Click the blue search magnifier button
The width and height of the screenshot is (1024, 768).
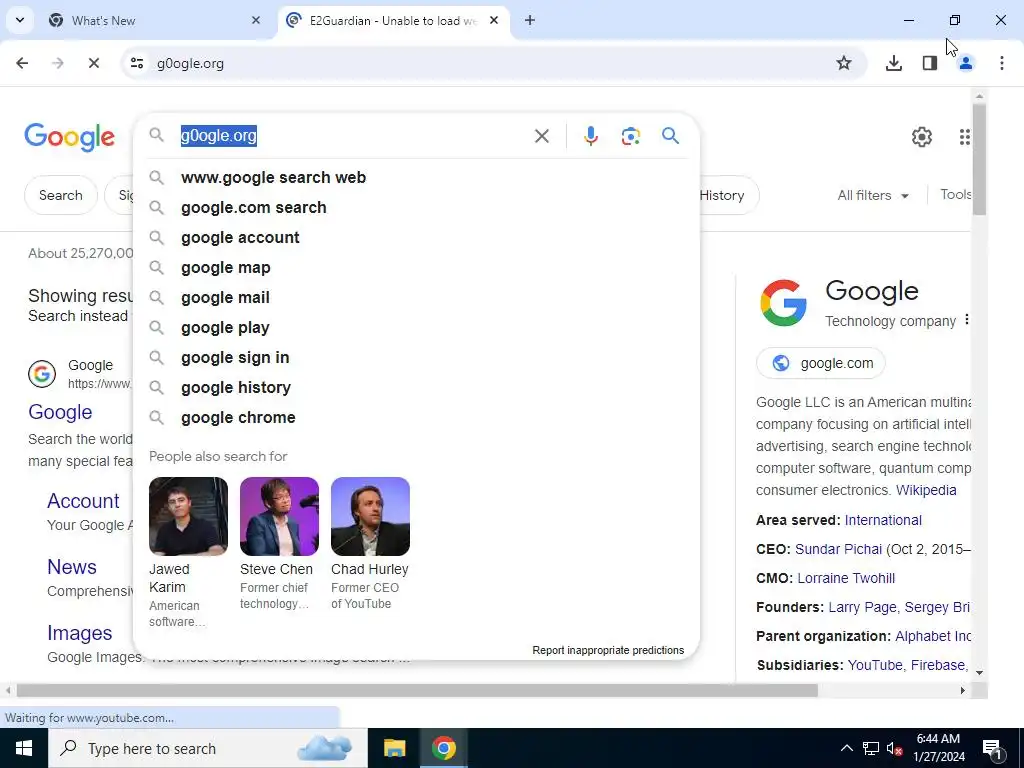pyautogui.click(x=670, y=136)
